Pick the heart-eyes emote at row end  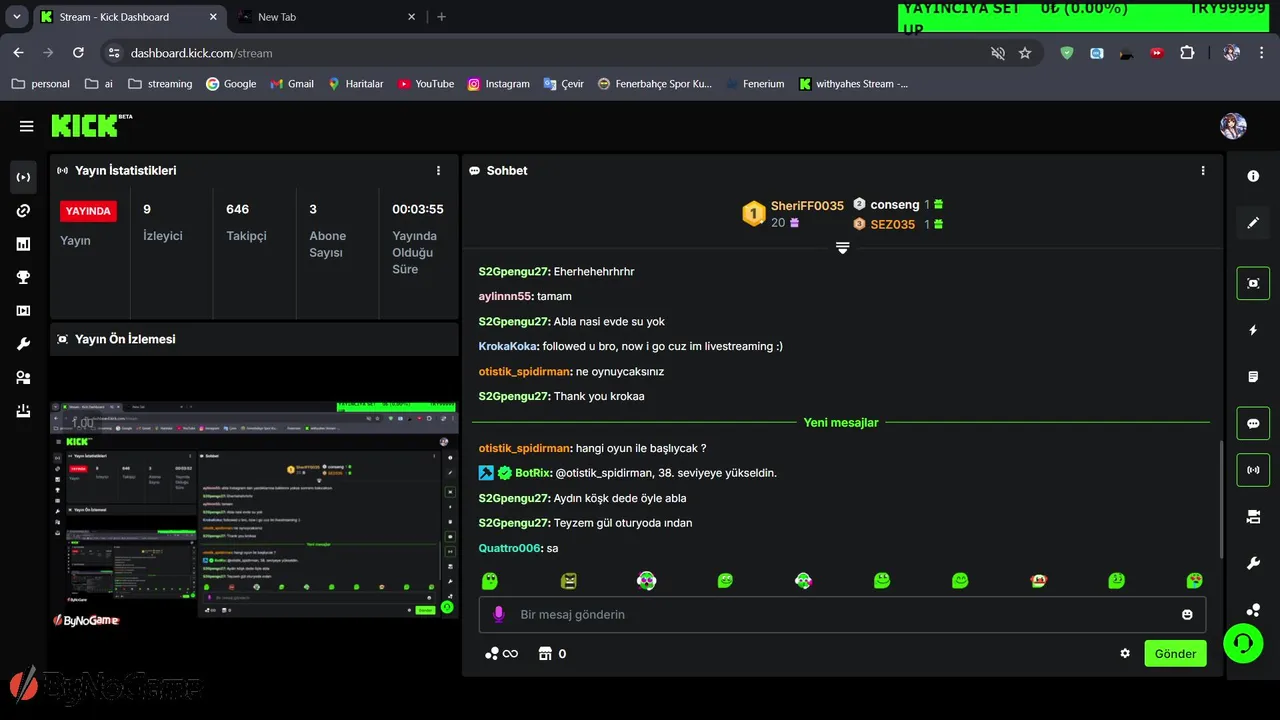point(1194,580)
